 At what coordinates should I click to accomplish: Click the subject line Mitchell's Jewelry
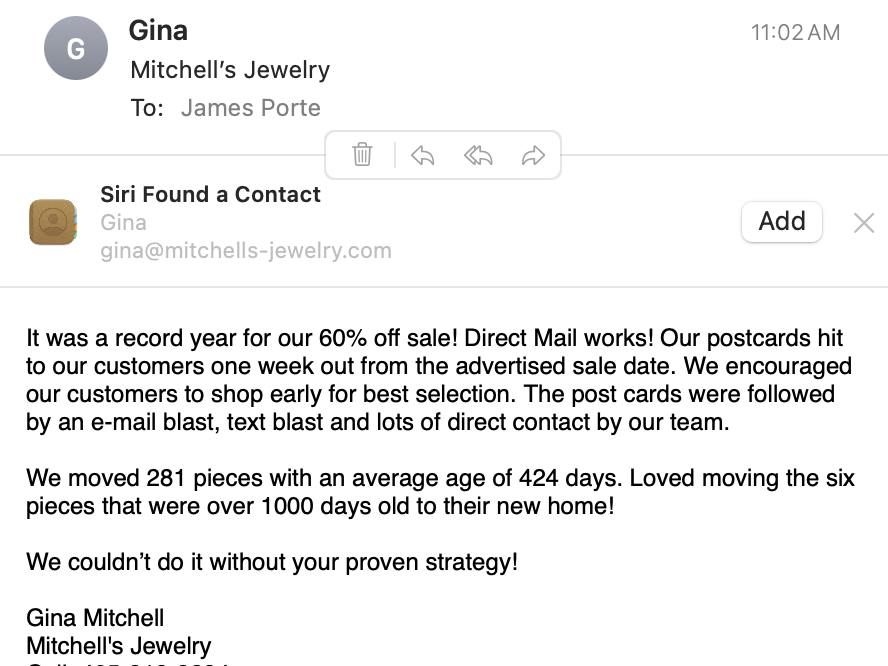pyautogui.click(x=230, y=70)
